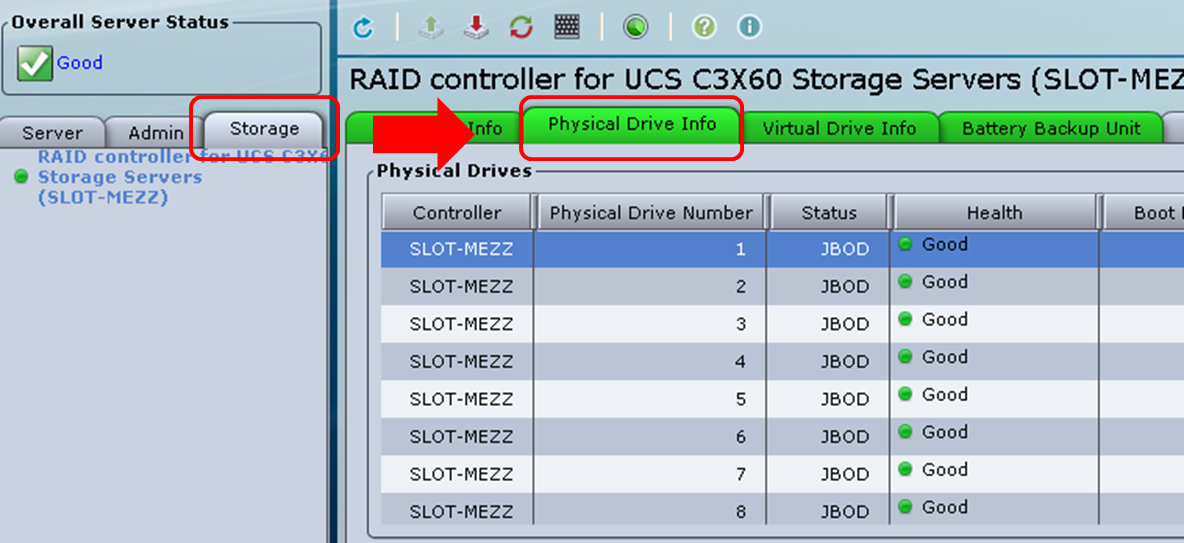Click physical drive number 8 cell
This screenshot has width=1184, height=543.
point(650,511)
